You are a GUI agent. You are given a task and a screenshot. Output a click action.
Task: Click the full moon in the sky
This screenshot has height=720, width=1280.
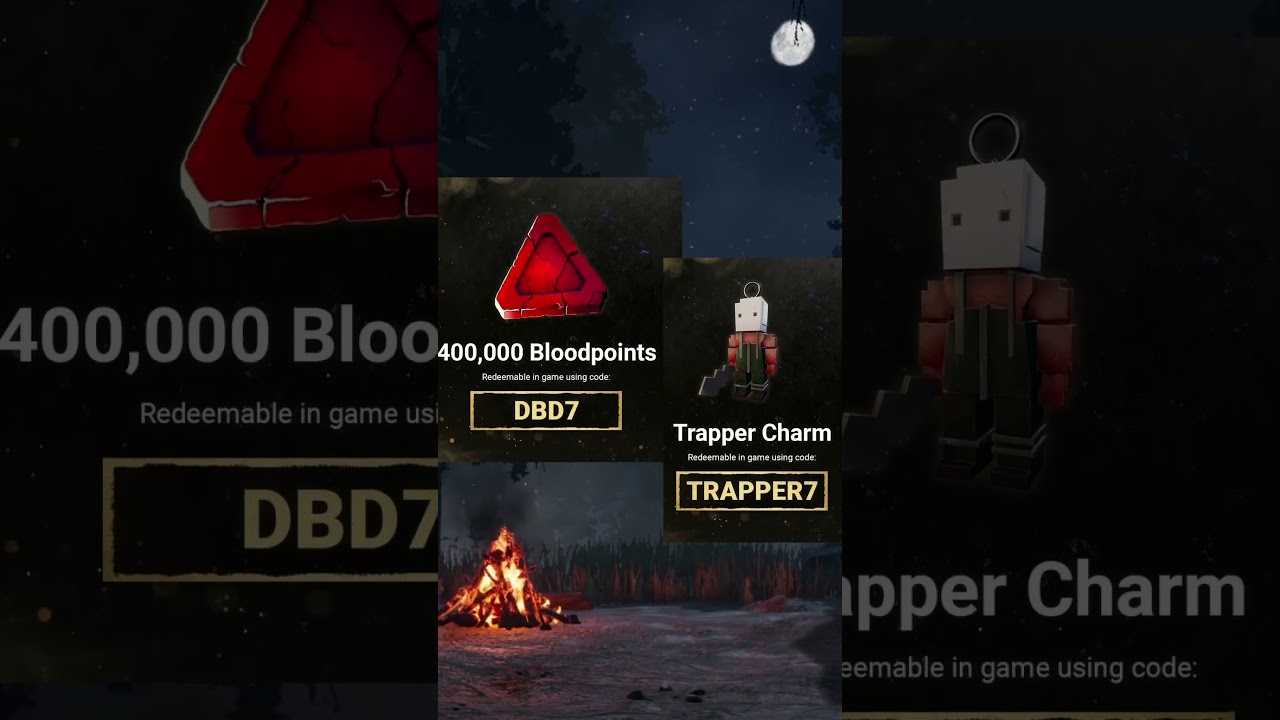[793, 44]
